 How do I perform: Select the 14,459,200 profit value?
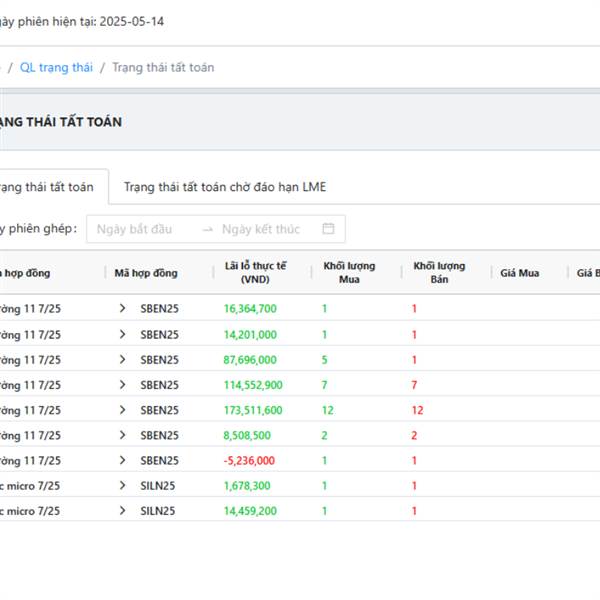point(250,511)
